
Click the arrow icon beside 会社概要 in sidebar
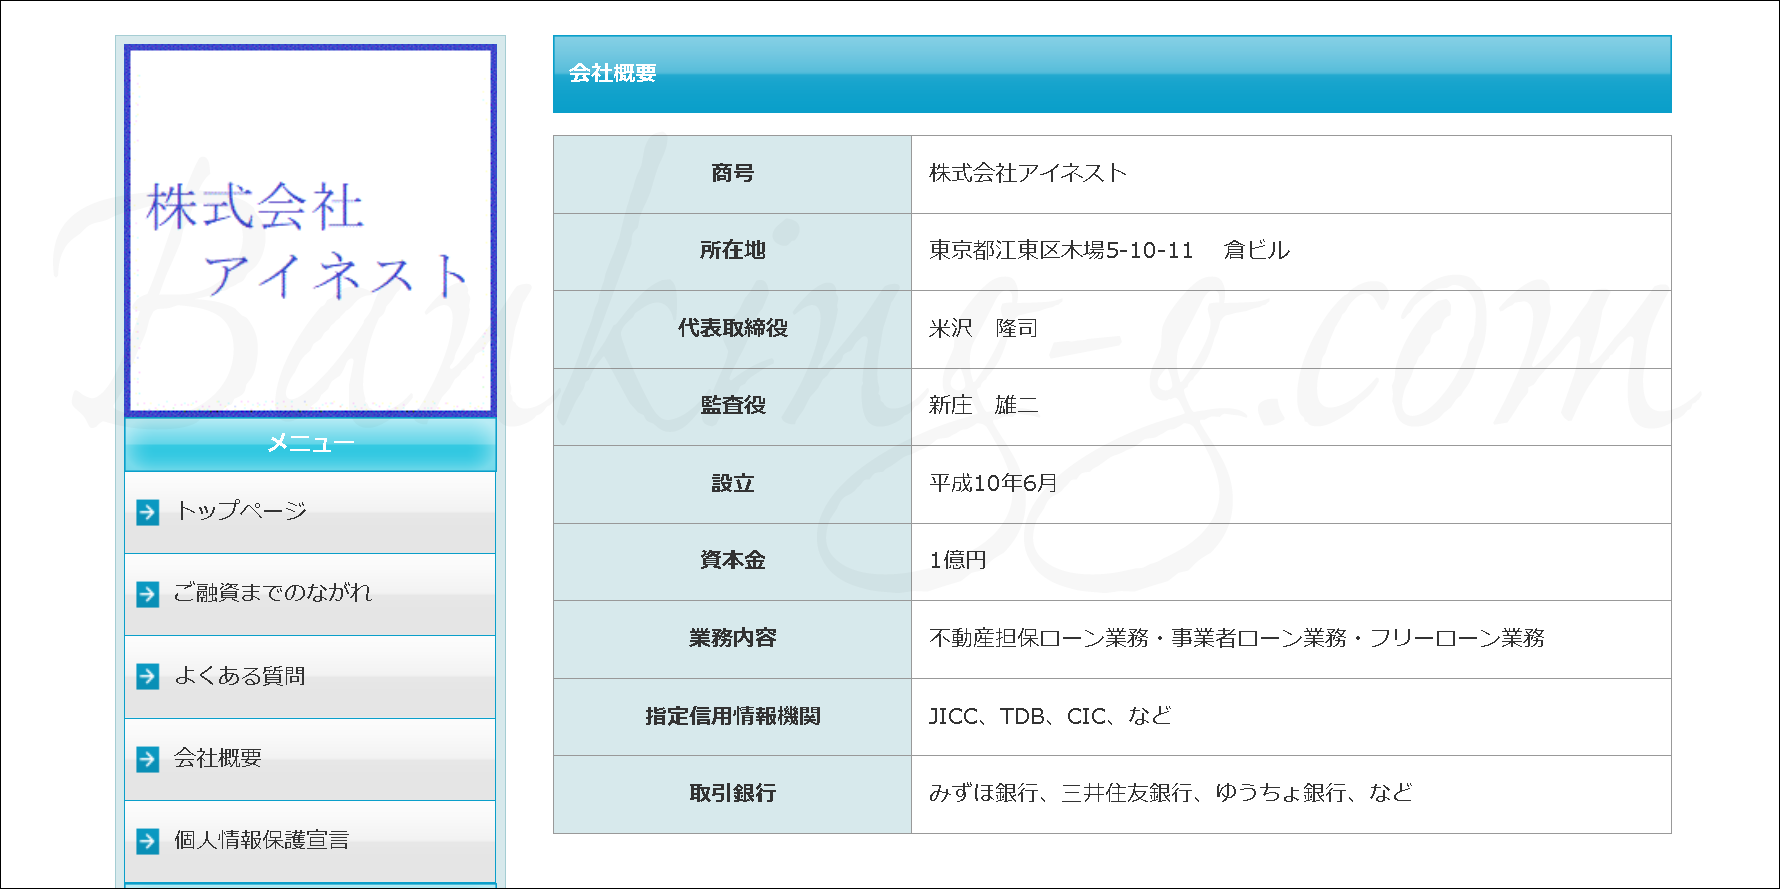pyautogui.click(x=148, y=759)
